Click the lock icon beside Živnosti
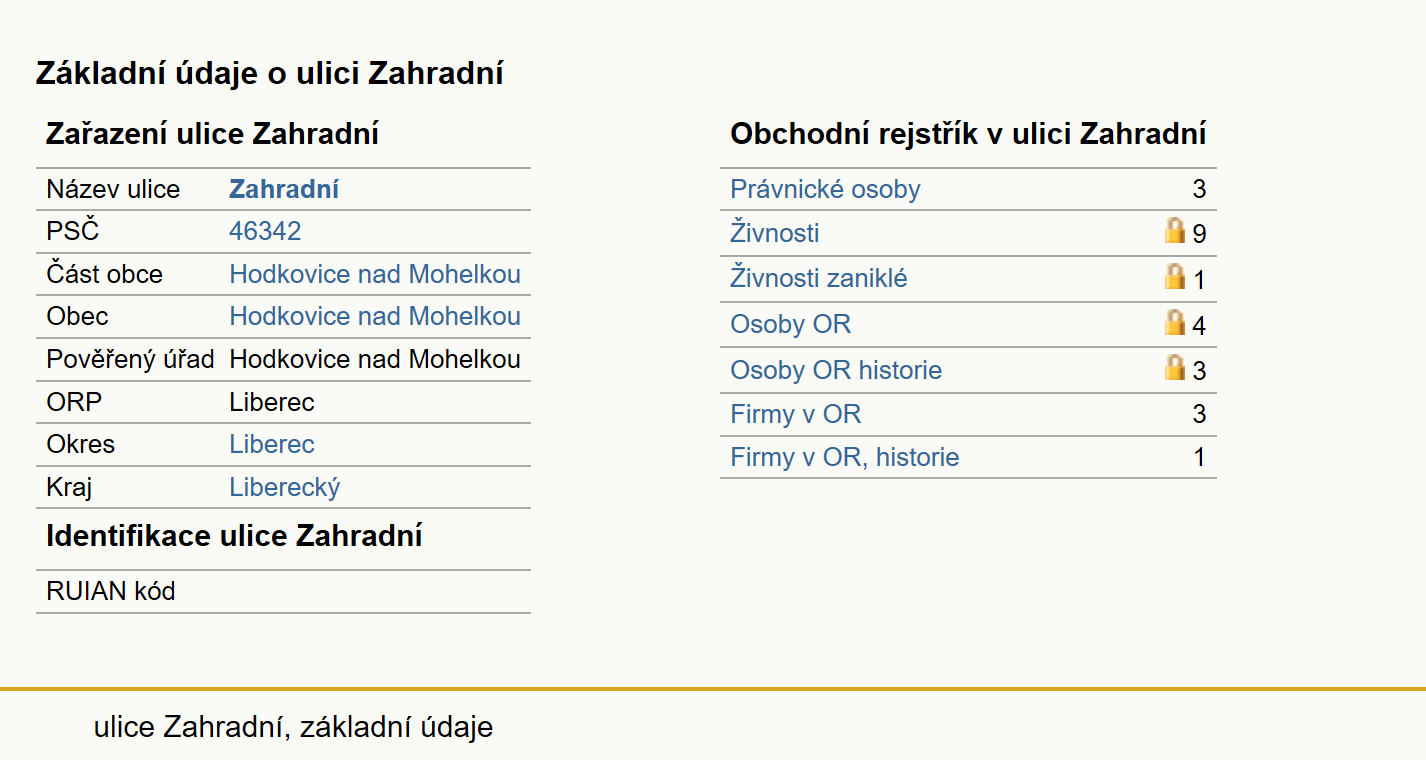 click(x=1175, y=231)
